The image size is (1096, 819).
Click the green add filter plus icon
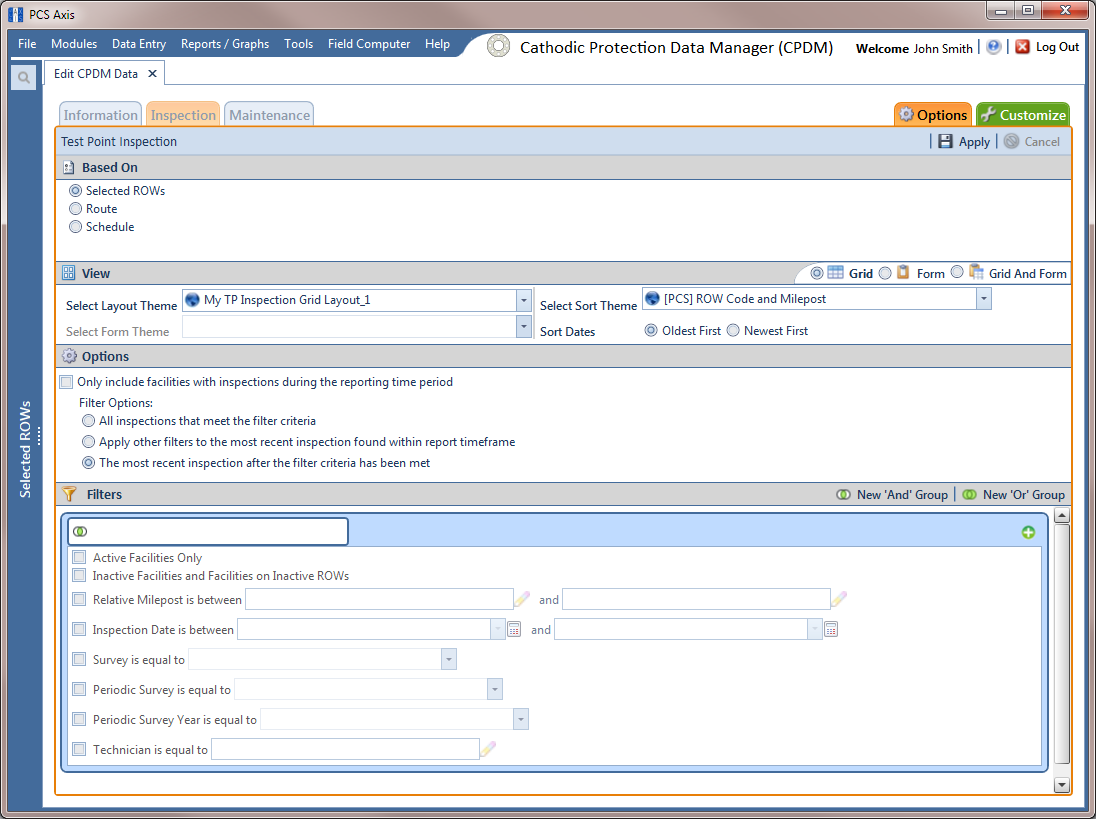coord(1028,532)
